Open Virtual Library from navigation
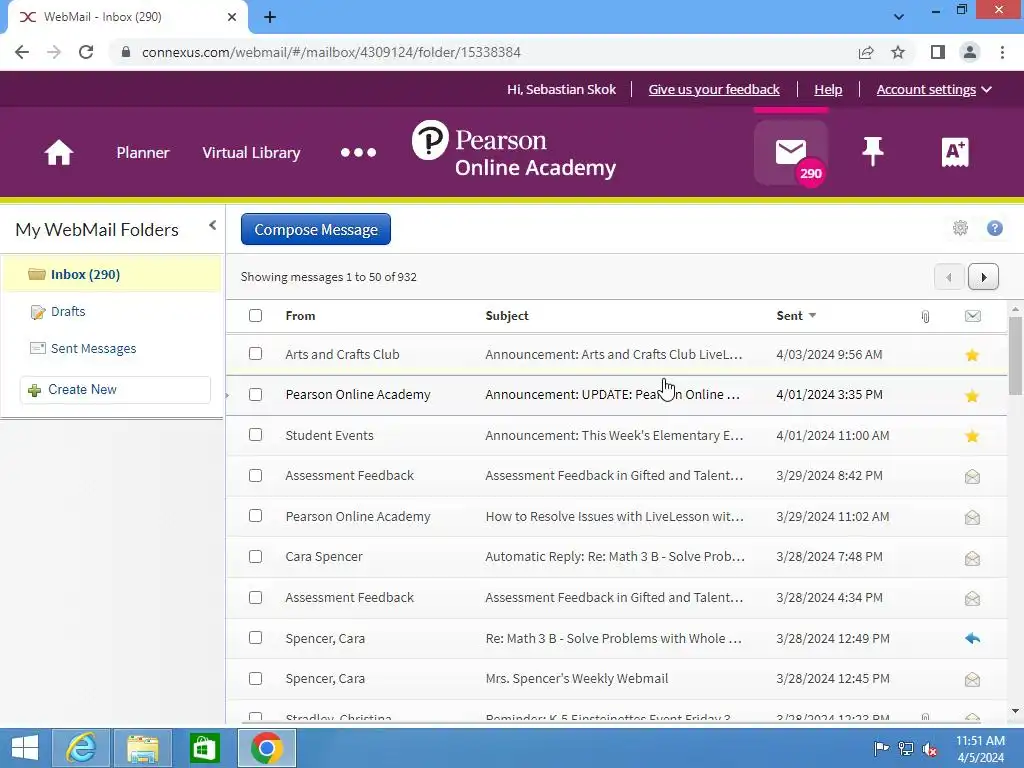The width and height of the screenshot is (1024, 768). click(251, 153)
